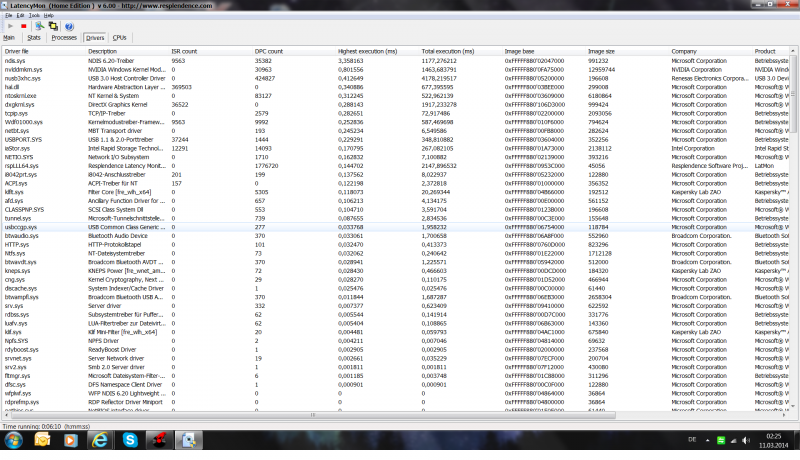The height and width of the screenshot is (460, 800).
Task: Show hidden system tray icons
Action: click(x=707, y=440)
